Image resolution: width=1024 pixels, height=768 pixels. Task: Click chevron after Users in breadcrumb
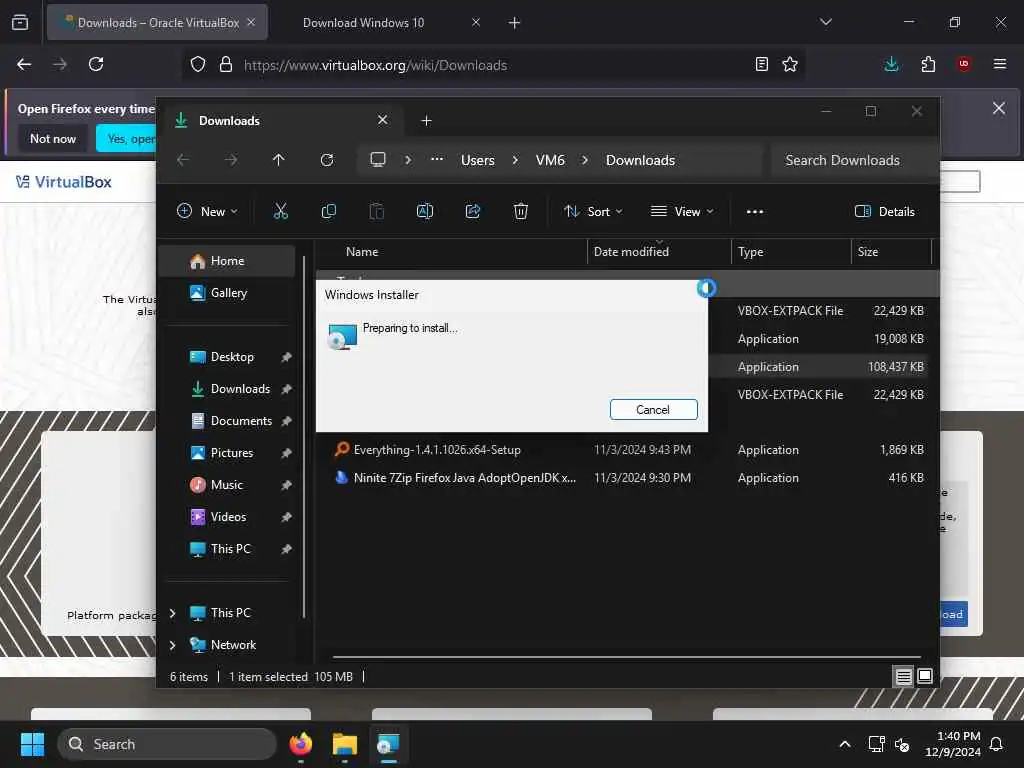pyautogui.click(x=515, y=160)
